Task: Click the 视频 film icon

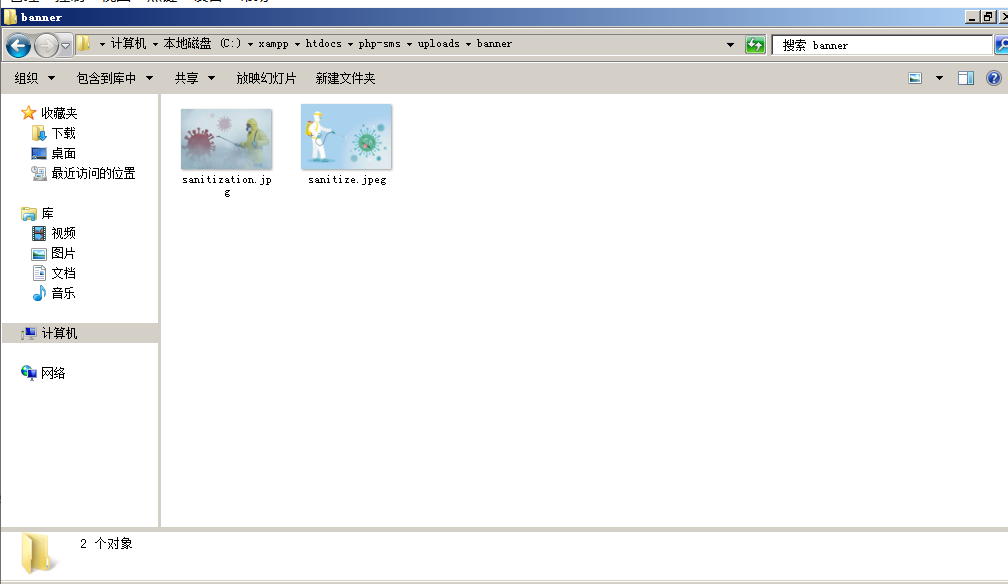Action: tap(39, 233)
